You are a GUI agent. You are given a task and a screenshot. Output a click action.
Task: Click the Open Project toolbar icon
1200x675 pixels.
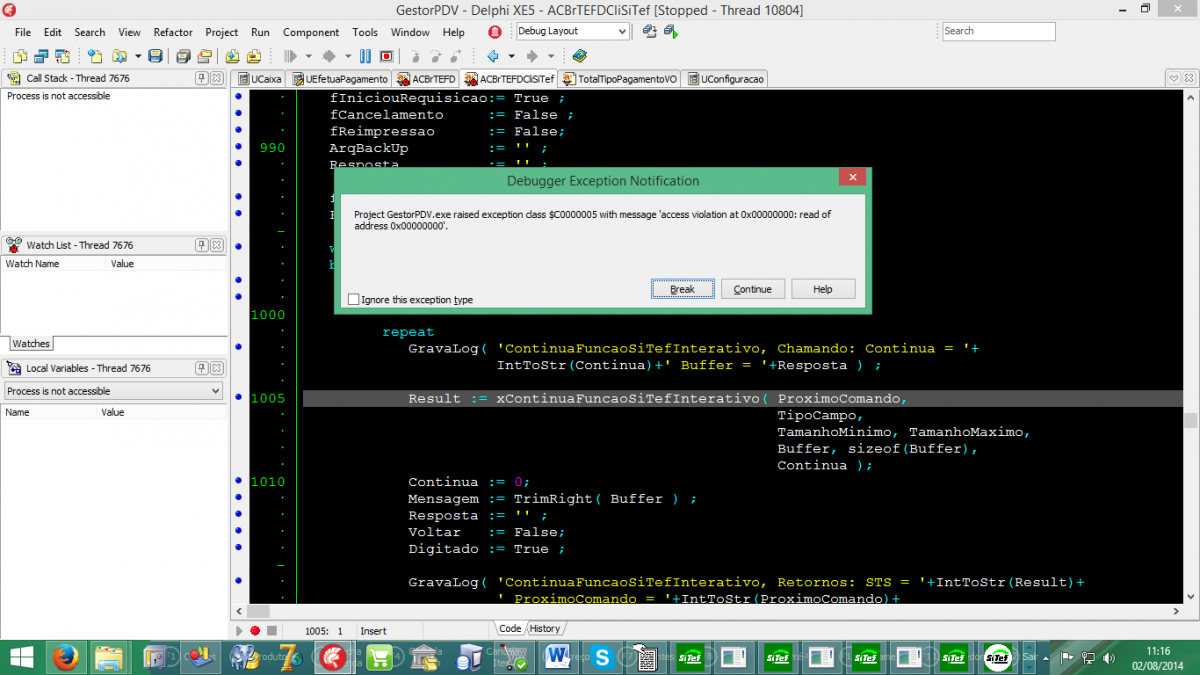204,56
